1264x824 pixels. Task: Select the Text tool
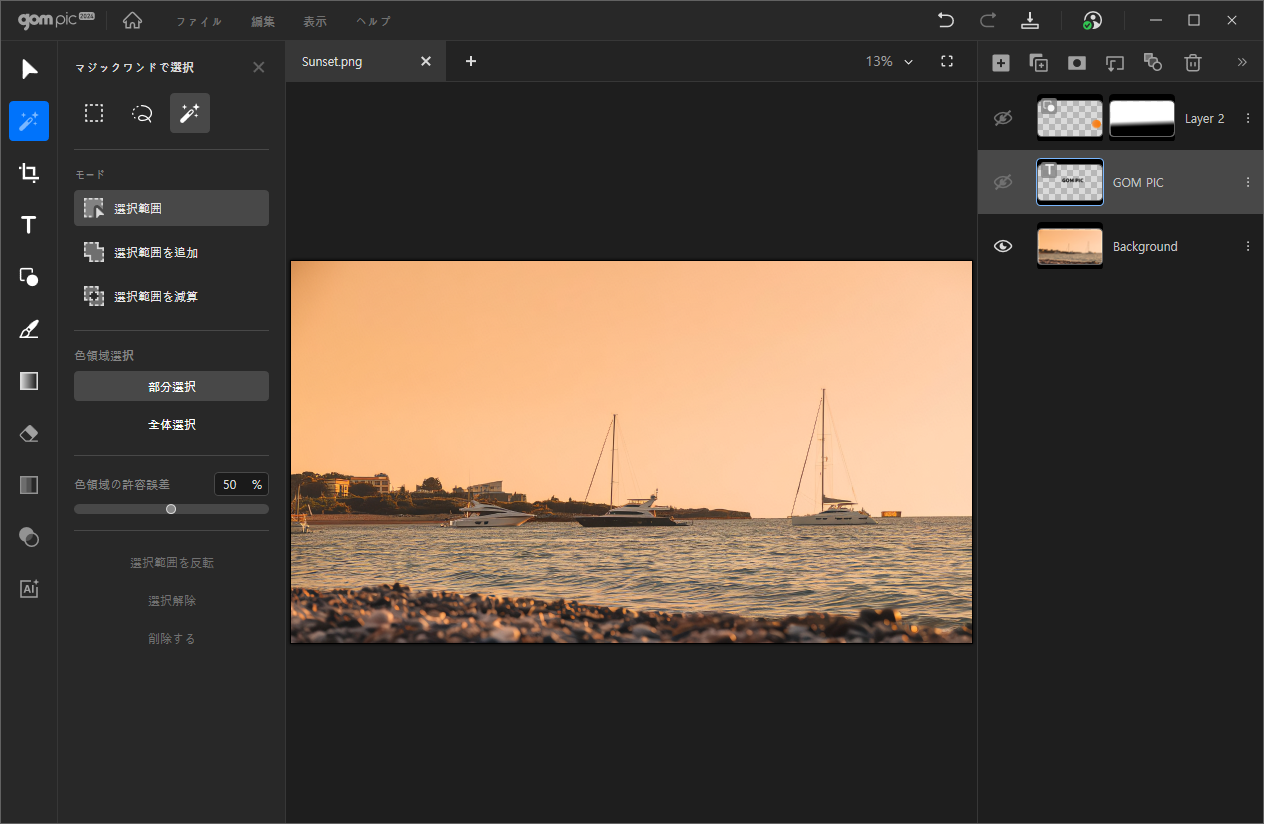(29, 225)
